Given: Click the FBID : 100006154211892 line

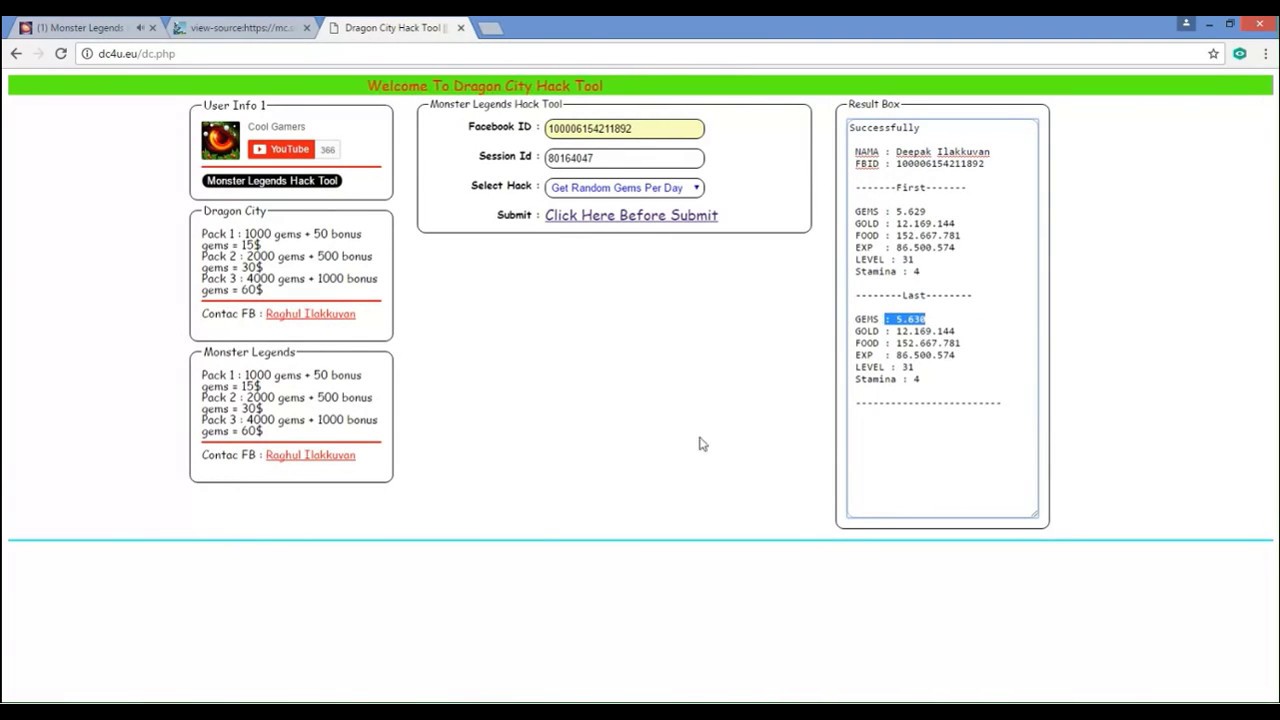Looking at the screenshot, I should [x=919, y=164].
